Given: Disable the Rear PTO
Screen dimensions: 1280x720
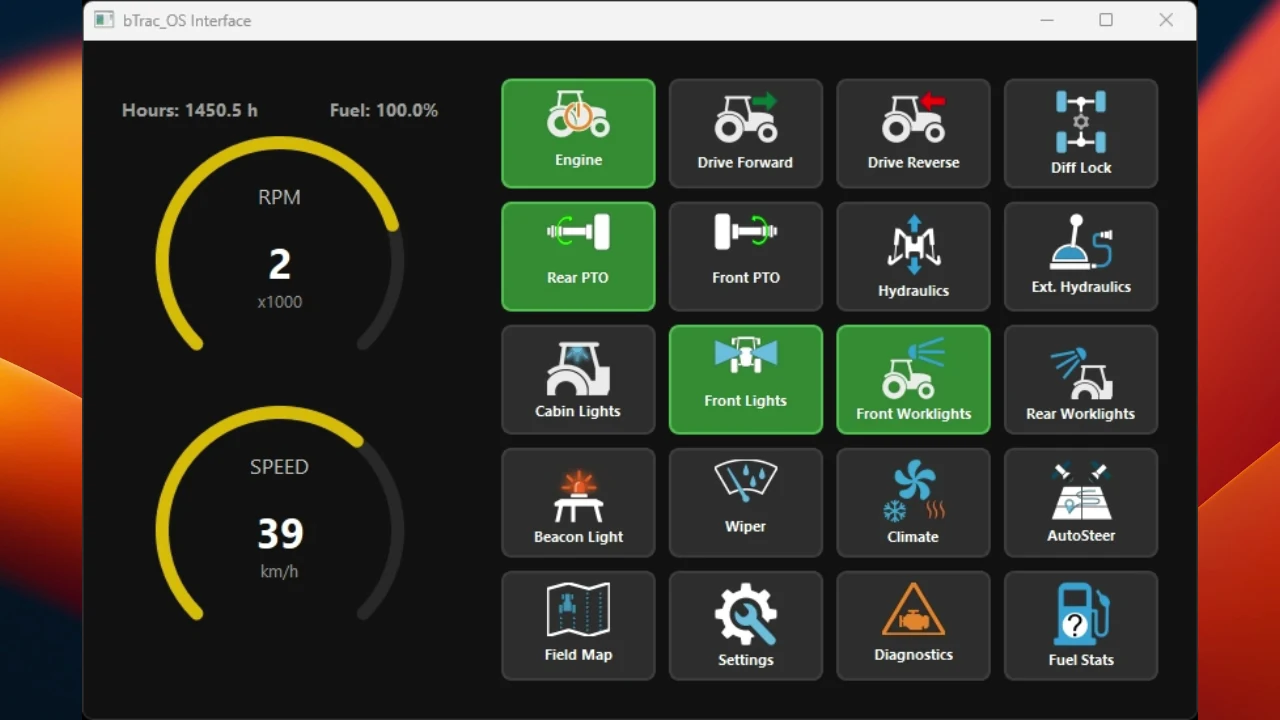Looking at the screenshot, I should [578, 256].
